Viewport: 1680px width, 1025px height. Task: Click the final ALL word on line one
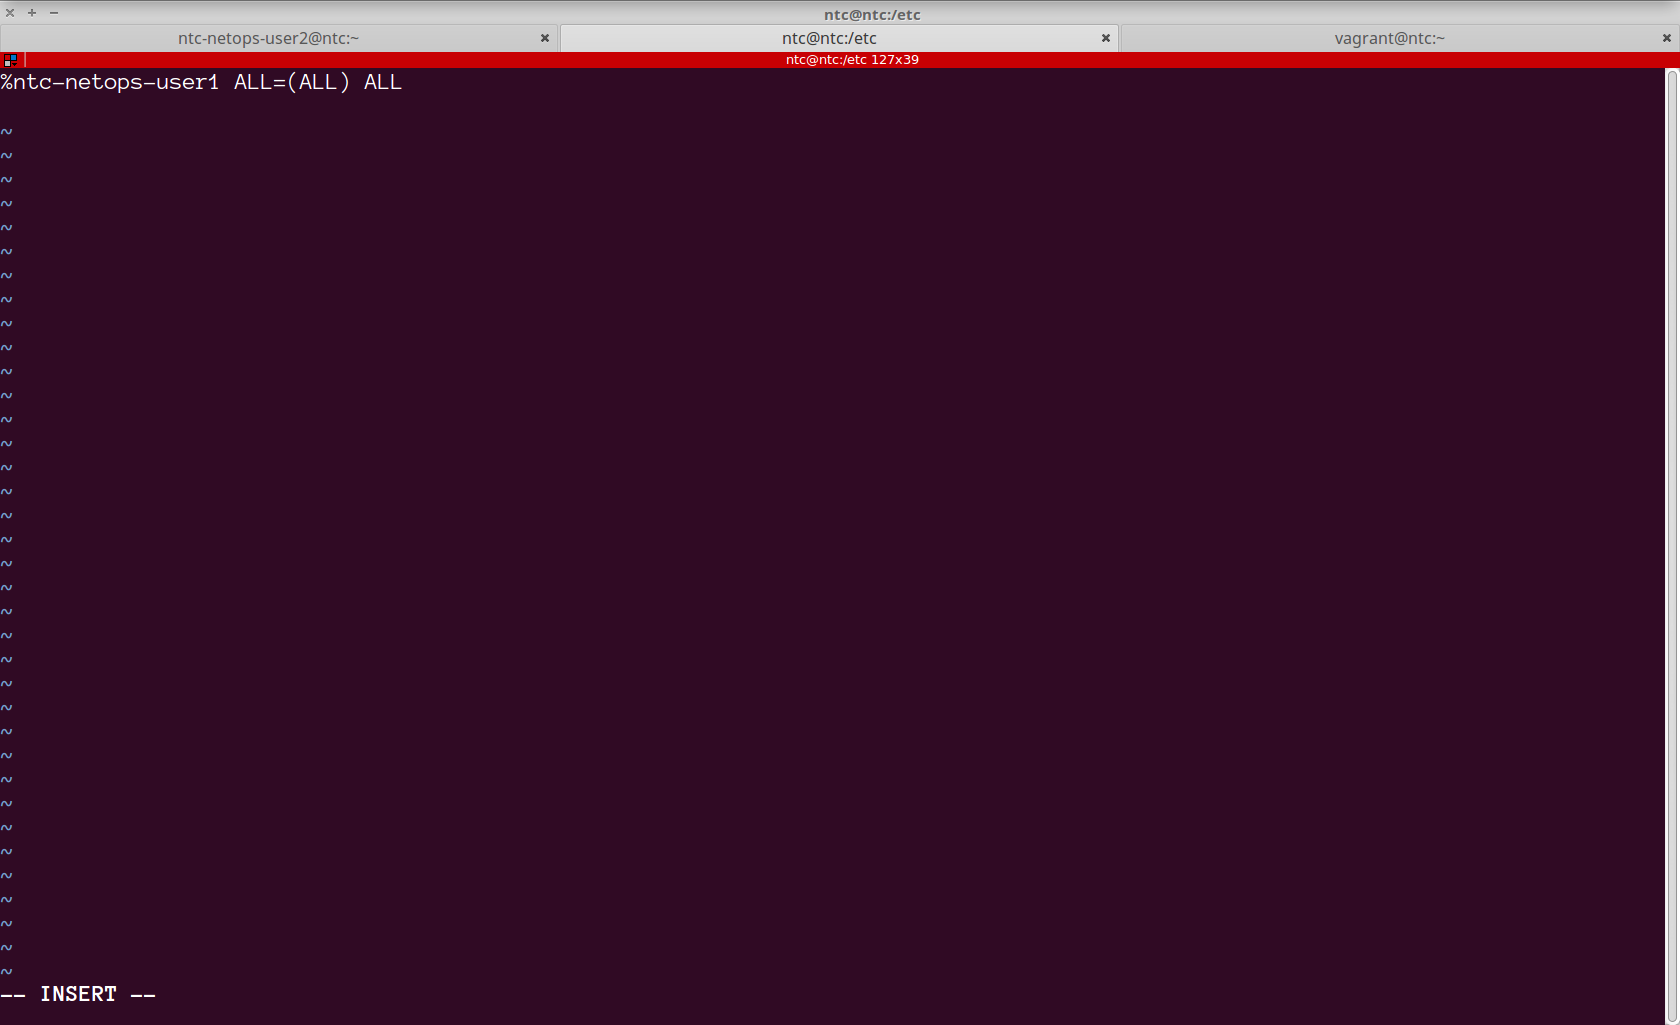tap(383, 82)
